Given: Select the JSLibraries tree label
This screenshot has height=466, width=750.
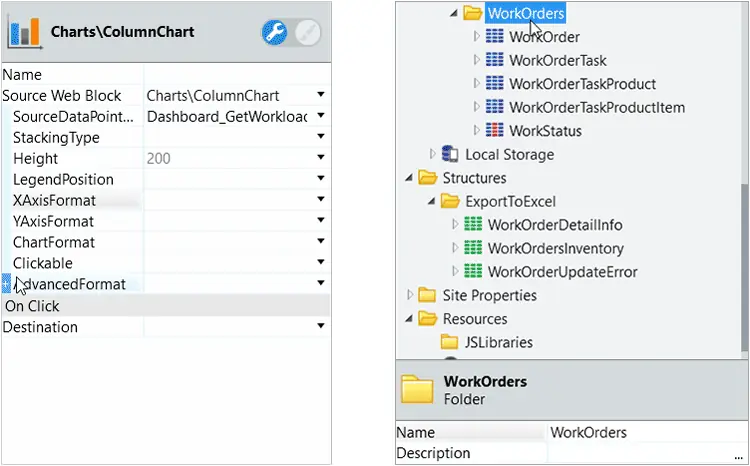Looking at the screenshot, I should click(x=498, y=342).
